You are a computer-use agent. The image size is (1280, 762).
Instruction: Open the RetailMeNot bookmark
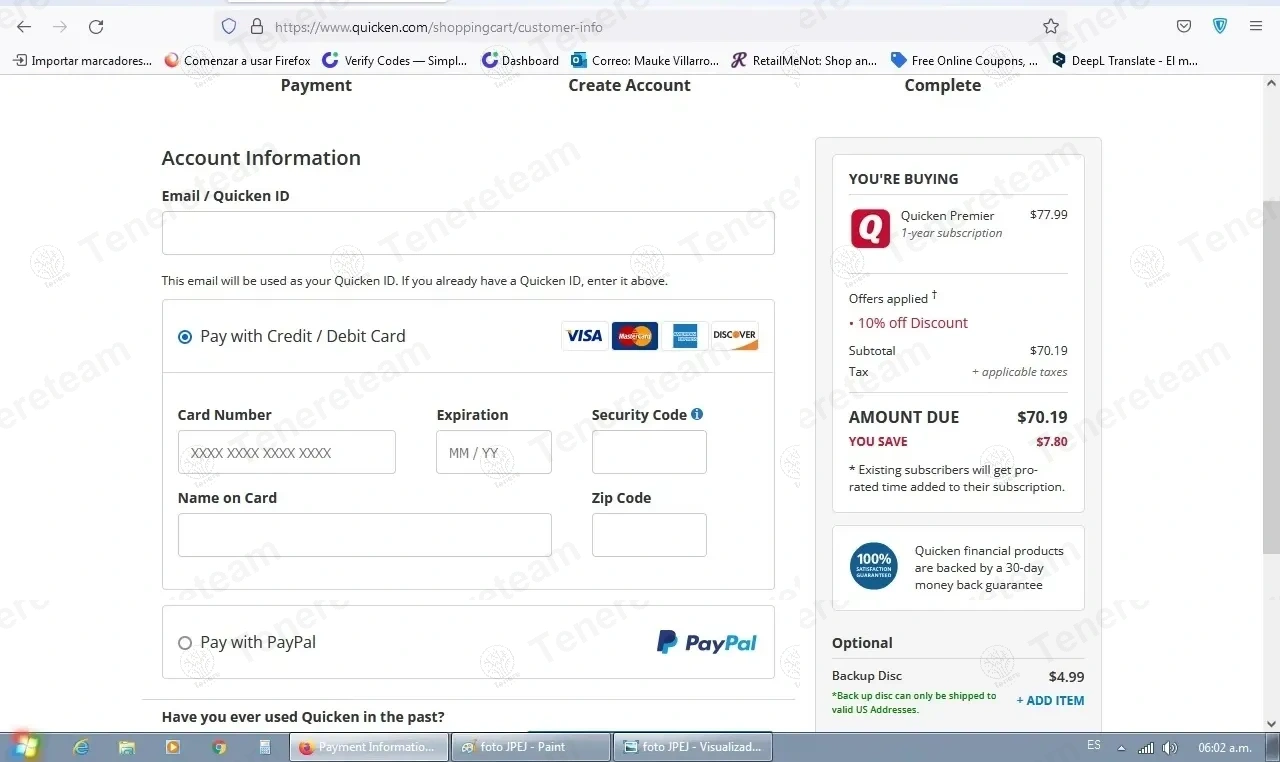click(x=804, y=60)
